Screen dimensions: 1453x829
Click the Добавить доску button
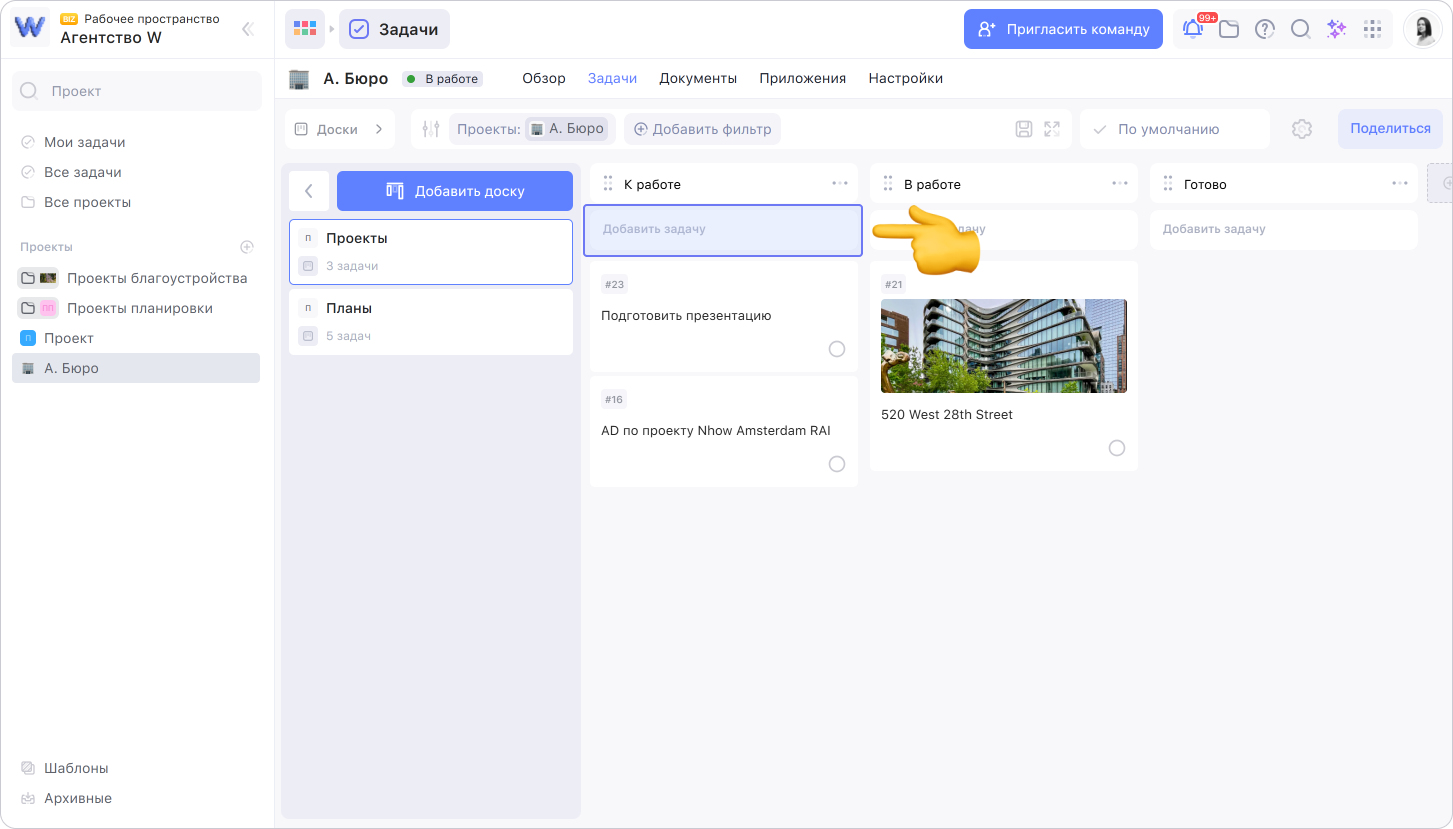click(455, 191)
